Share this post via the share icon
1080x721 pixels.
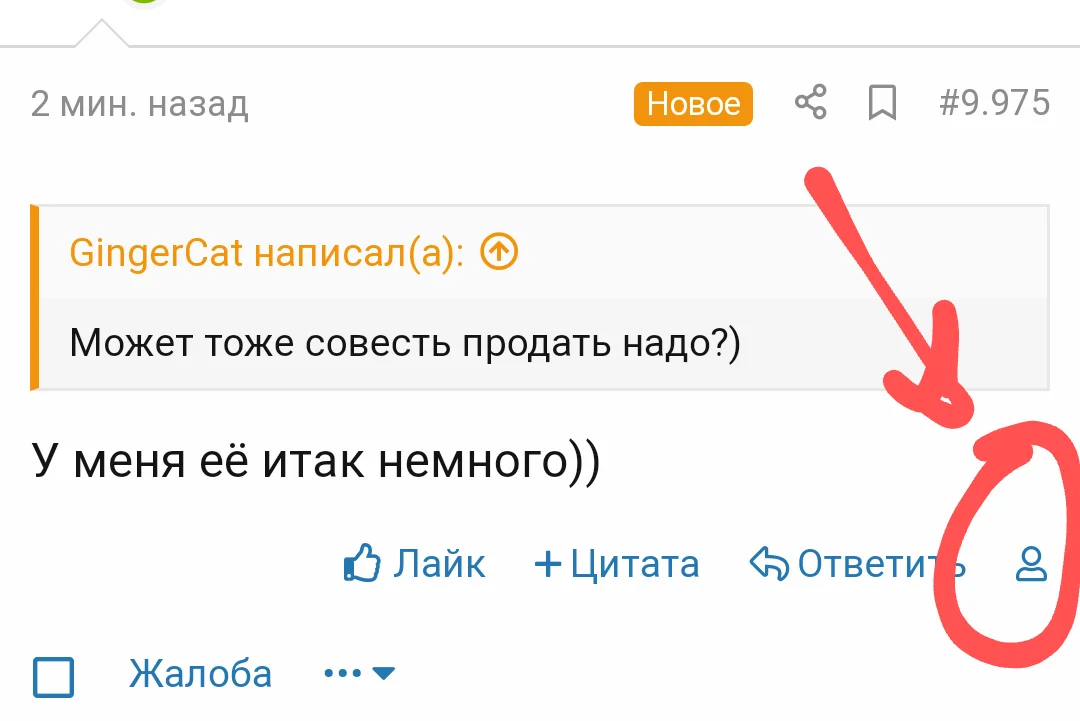(810, 101)
